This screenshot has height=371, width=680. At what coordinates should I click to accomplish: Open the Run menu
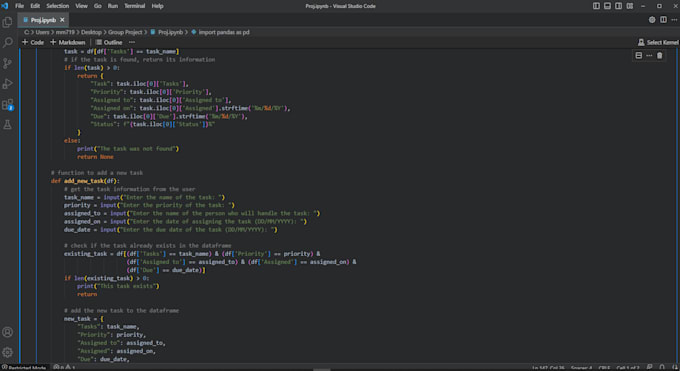pos(113,6)
